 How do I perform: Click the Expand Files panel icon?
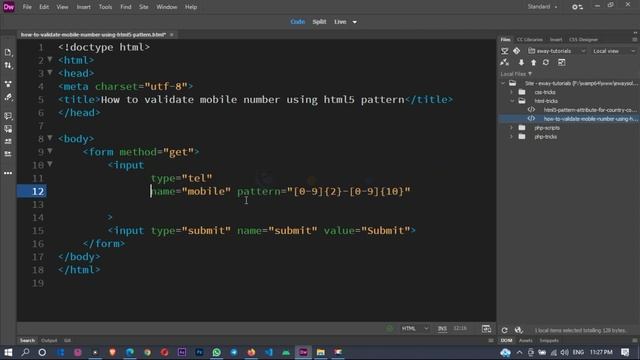click(x=562, y=62)
